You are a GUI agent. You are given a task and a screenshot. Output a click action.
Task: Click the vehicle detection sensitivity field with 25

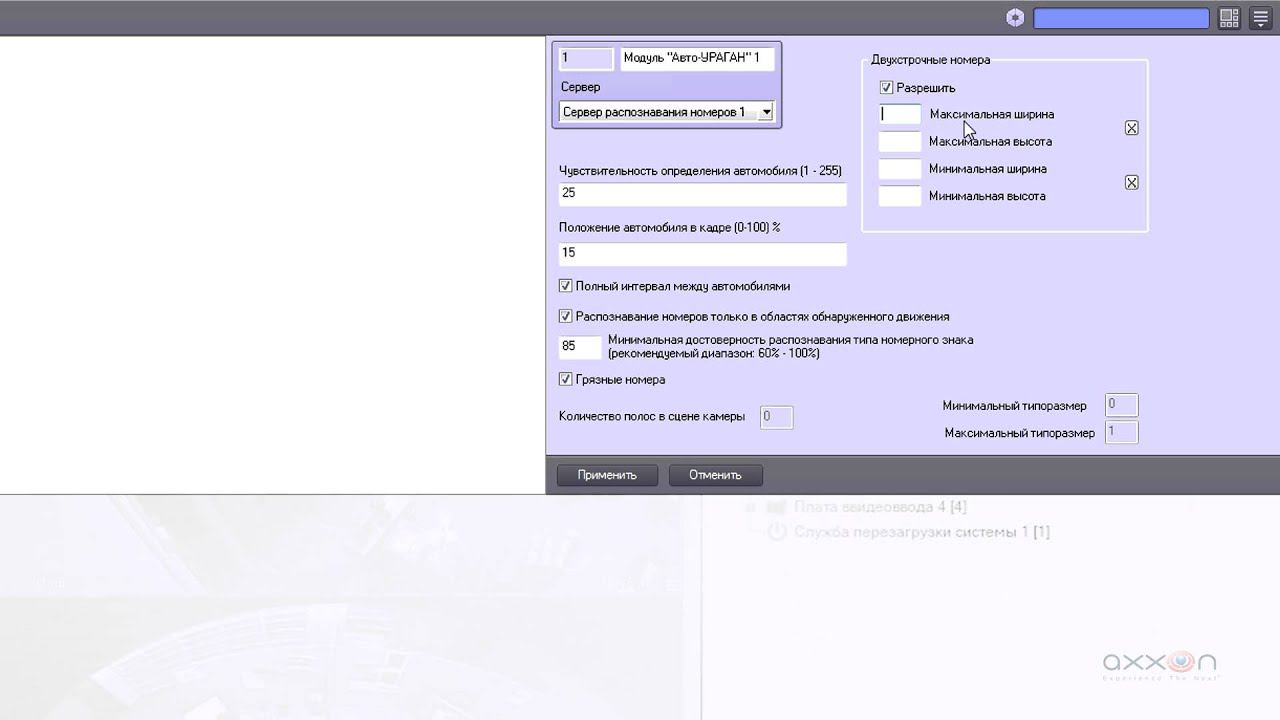(x=703, y=193)
